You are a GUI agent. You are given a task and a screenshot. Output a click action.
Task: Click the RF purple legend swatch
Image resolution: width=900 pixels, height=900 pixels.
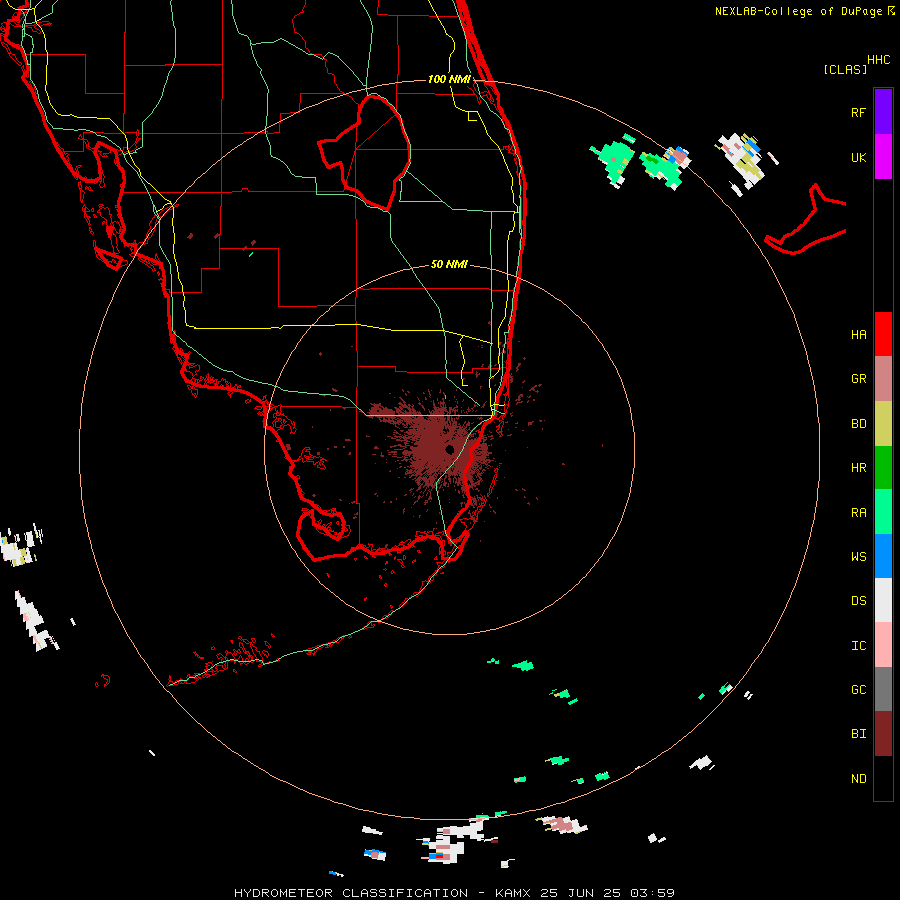tap(883, 112)
